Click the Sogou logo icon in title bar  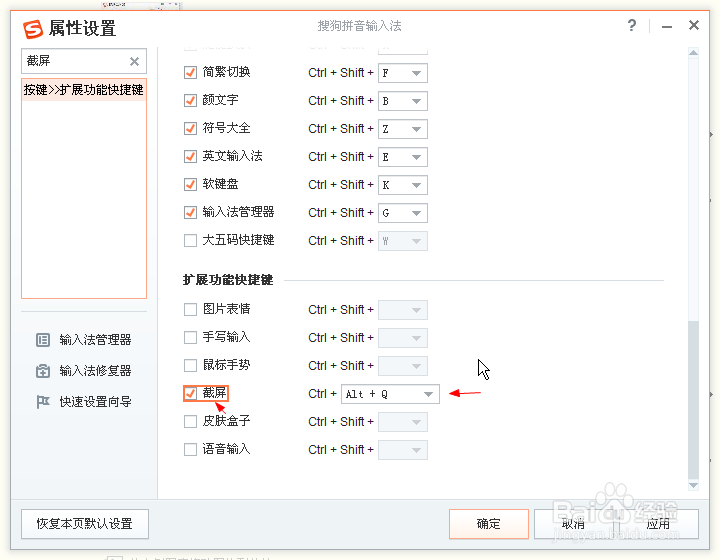(33, 29)
